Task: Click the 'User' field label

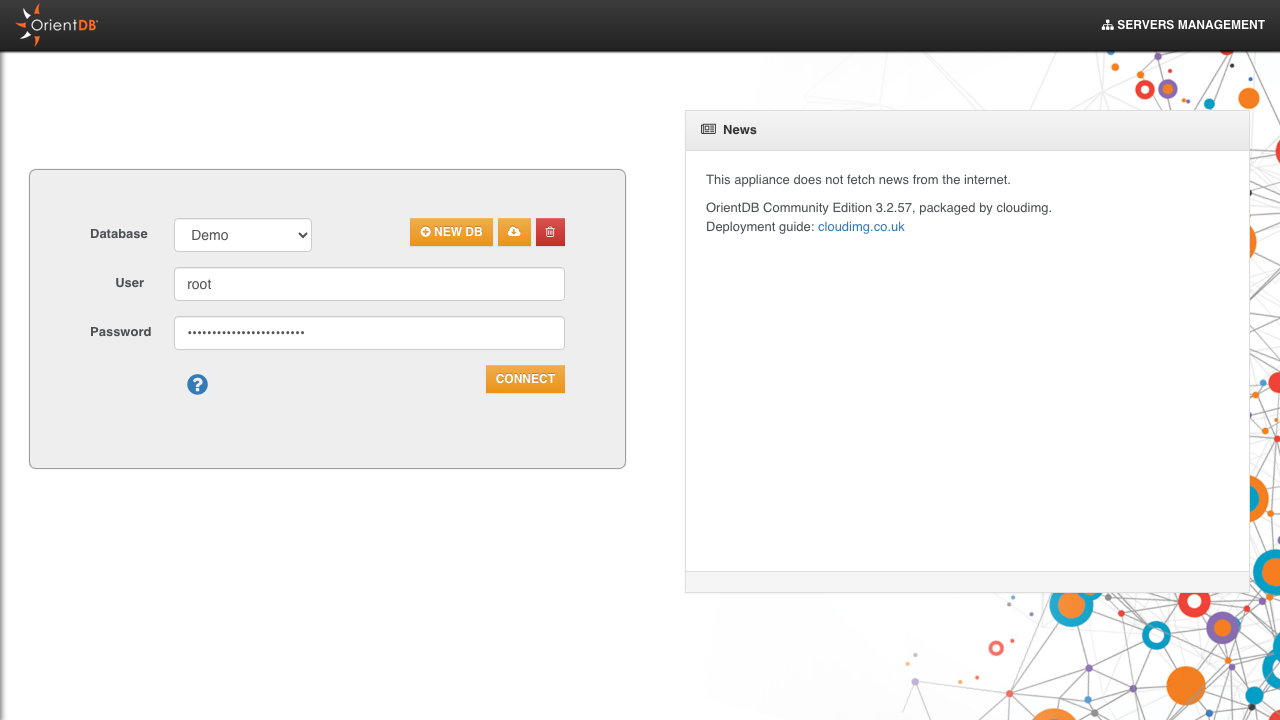Action: click(130, 283)
